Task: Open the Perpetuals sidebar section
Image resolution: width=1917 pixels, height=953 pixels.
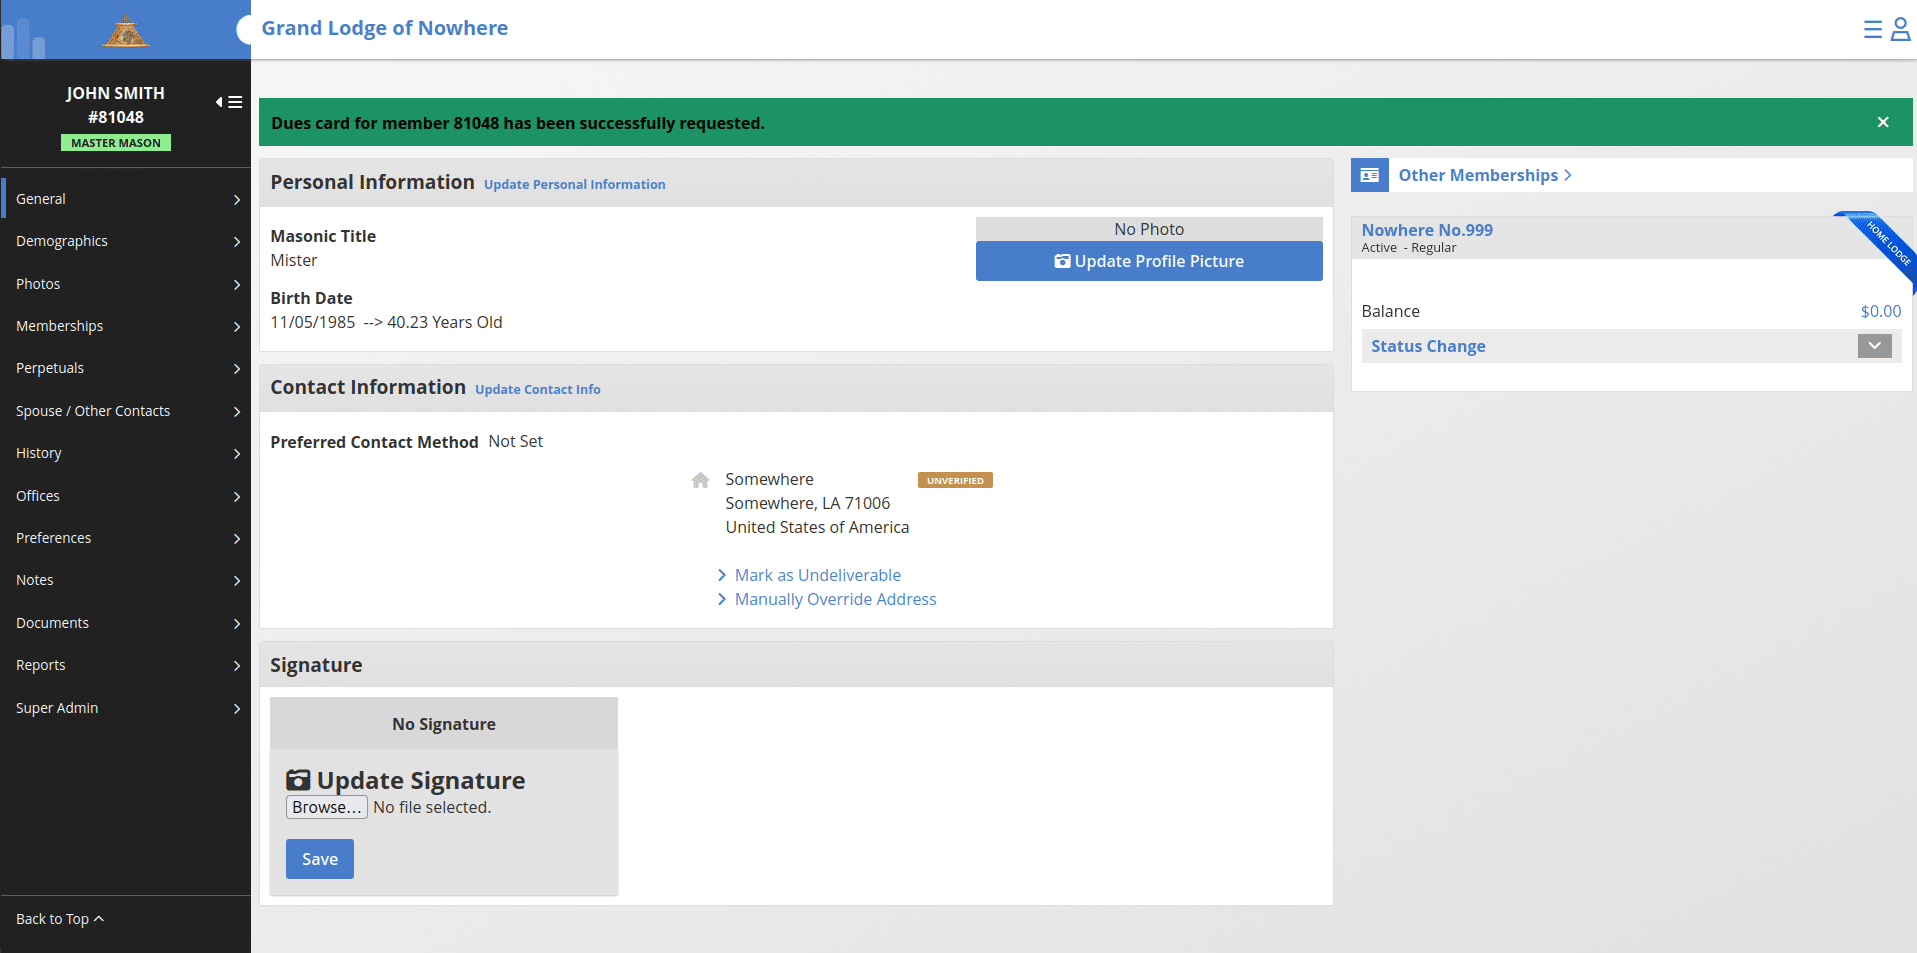Action: click(x=126, y=368)
